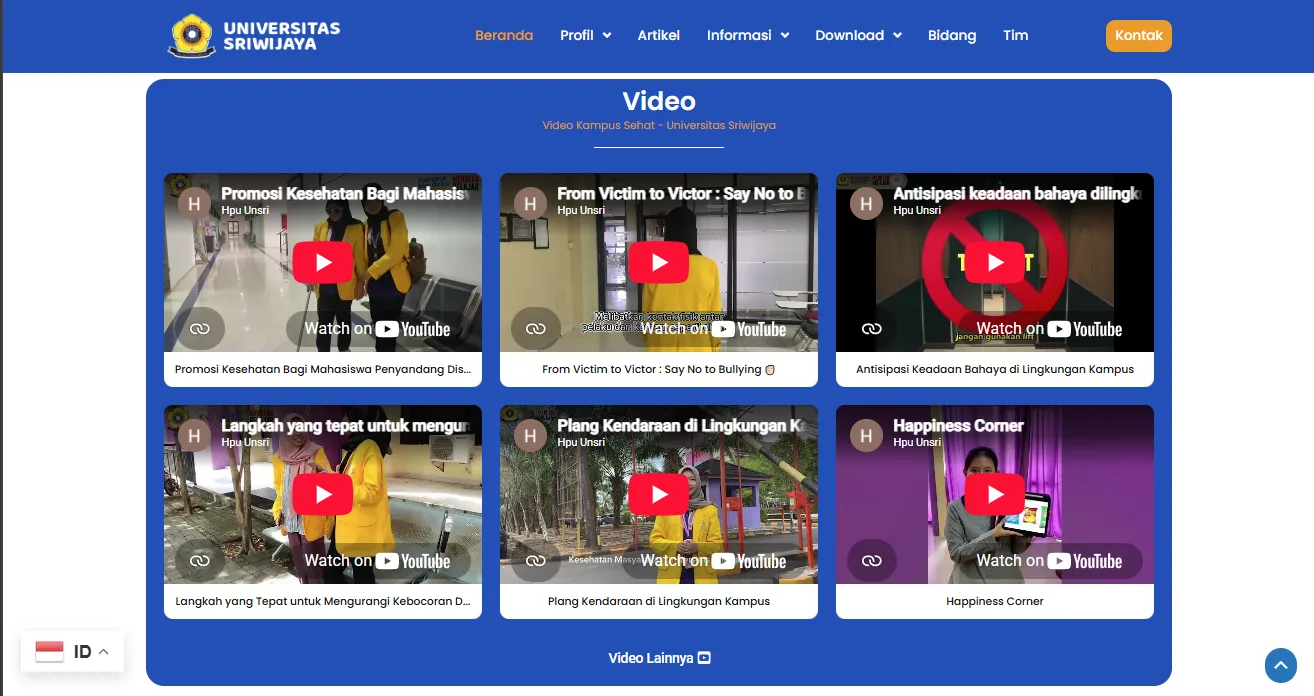Expand the Profil dropdown menu
The height and width of the screenshot is (696, 1314).
[x=585, y=35]
